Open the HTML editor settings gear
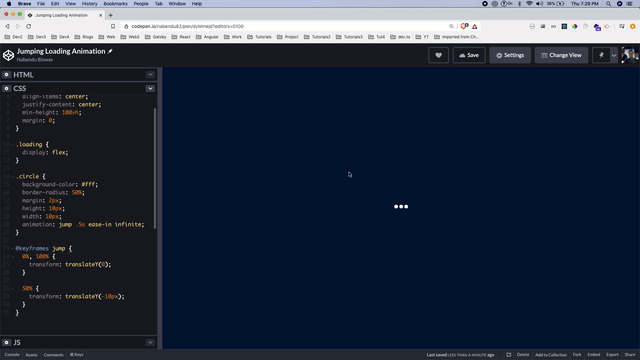 [7, 75]
